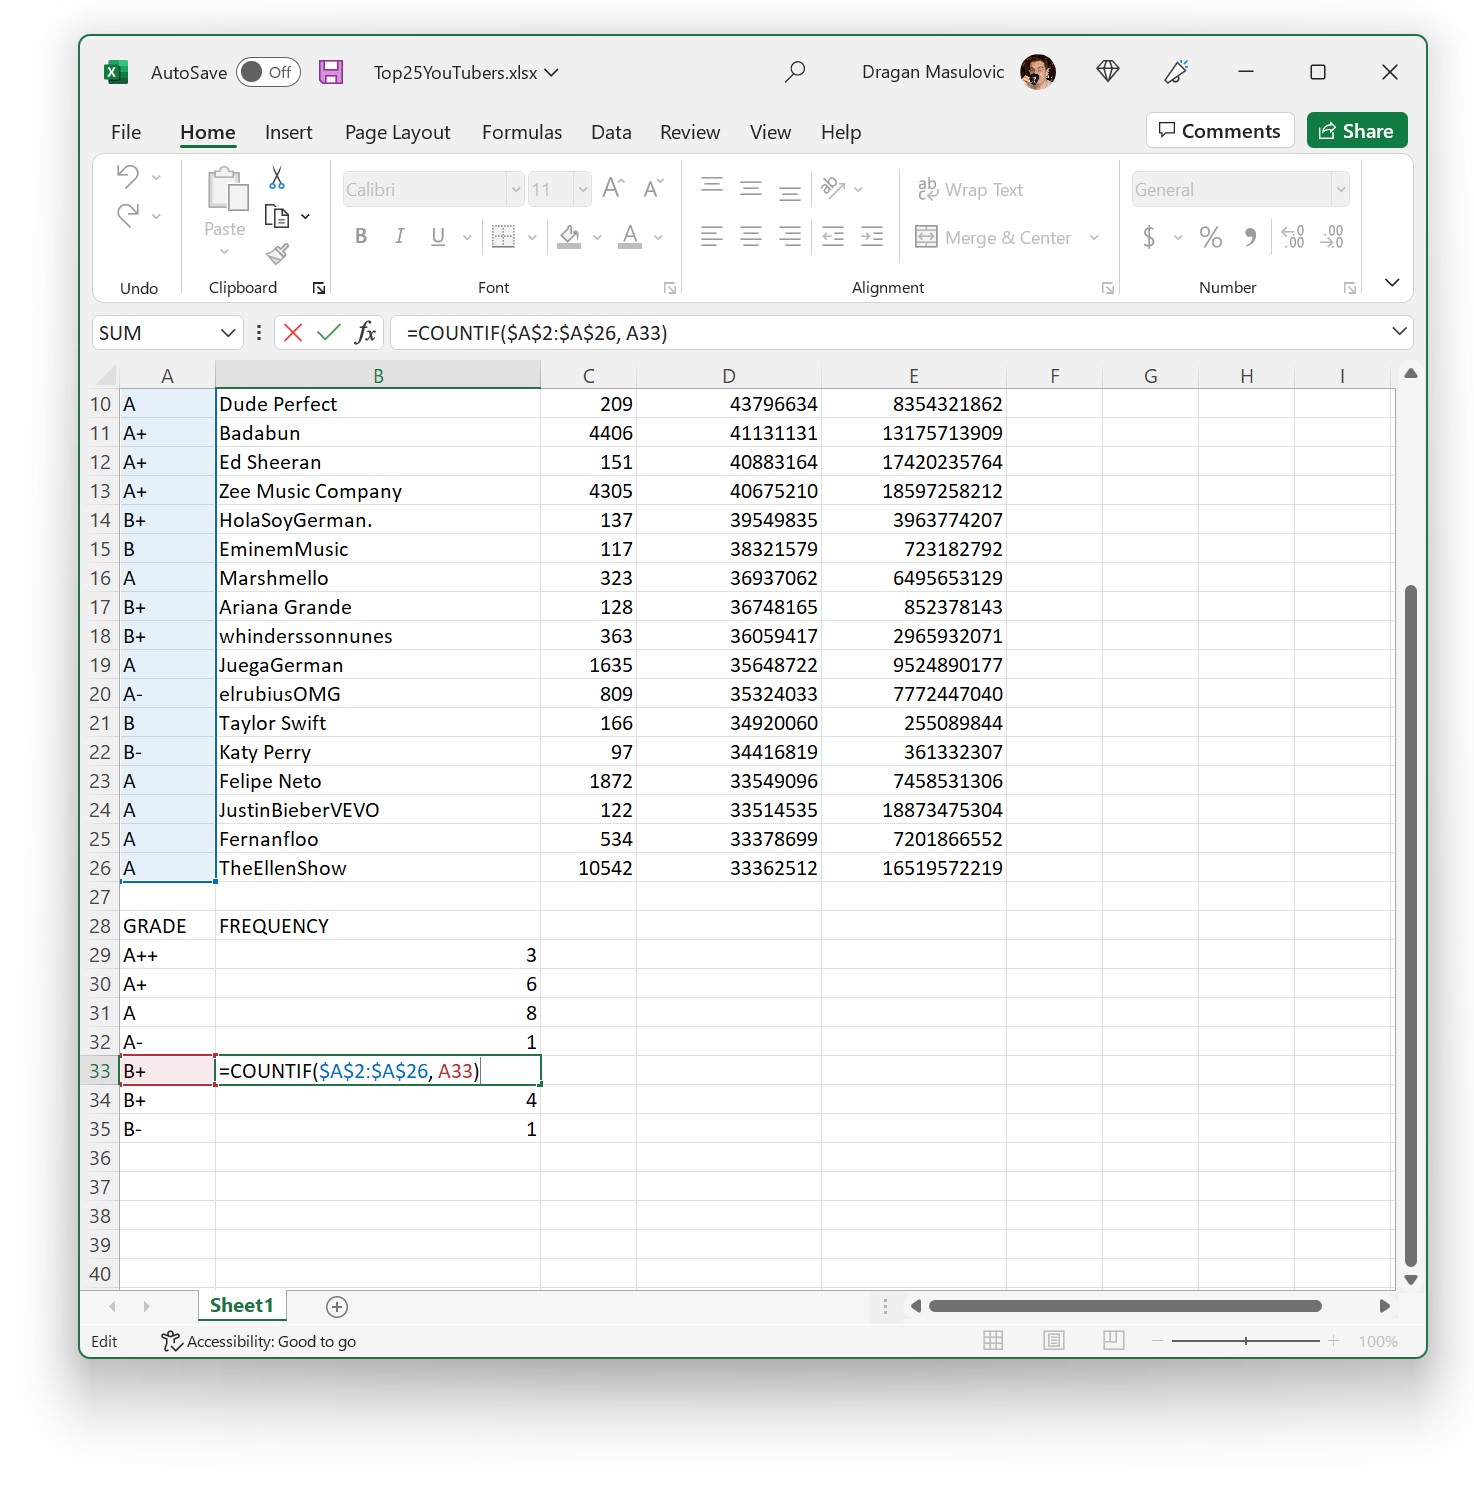Viewport: 1474px width, 1509px height.
Task: Click the Increase Indent icon
Action: (872, 236)
